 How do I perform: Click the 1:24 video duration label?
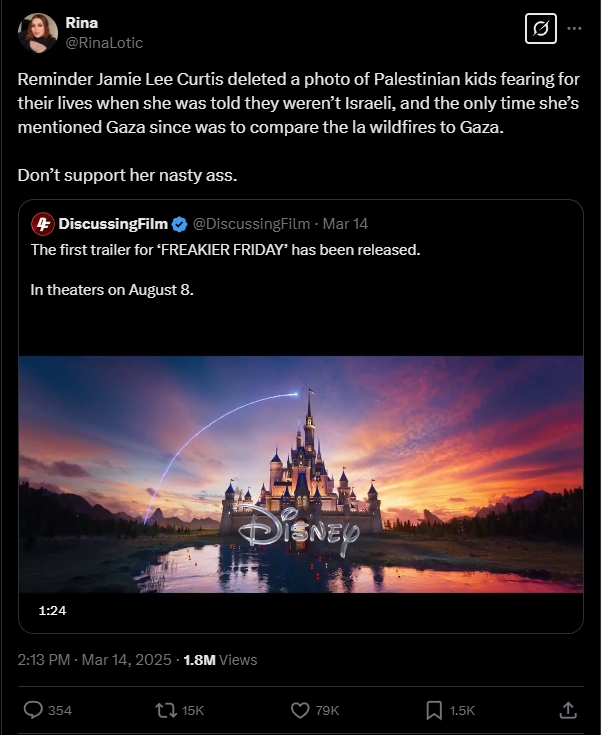pos(53,610)
